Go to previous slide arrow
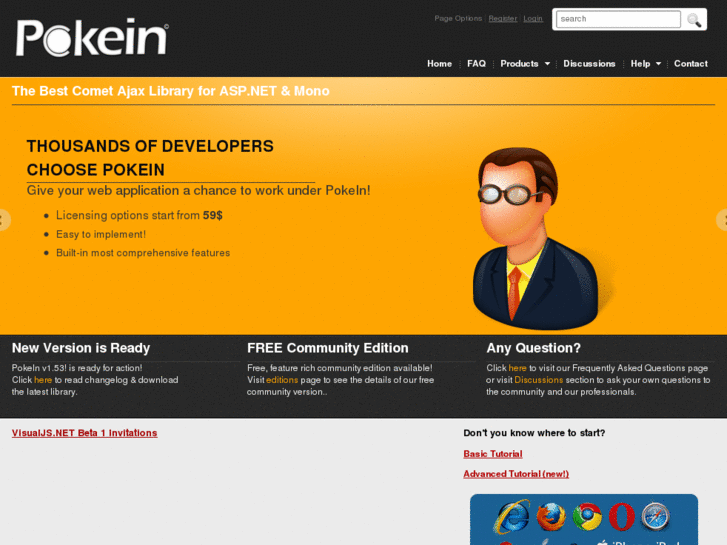This screenshot has width=727, height=545. click(x=4, y=220)
